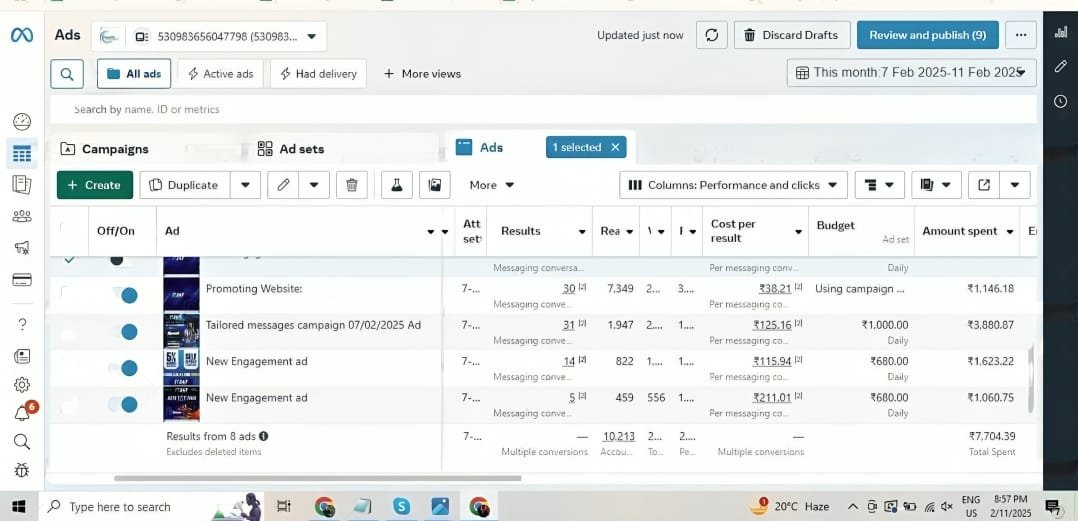Click the image preview icon beside flask

pos(434,185)
